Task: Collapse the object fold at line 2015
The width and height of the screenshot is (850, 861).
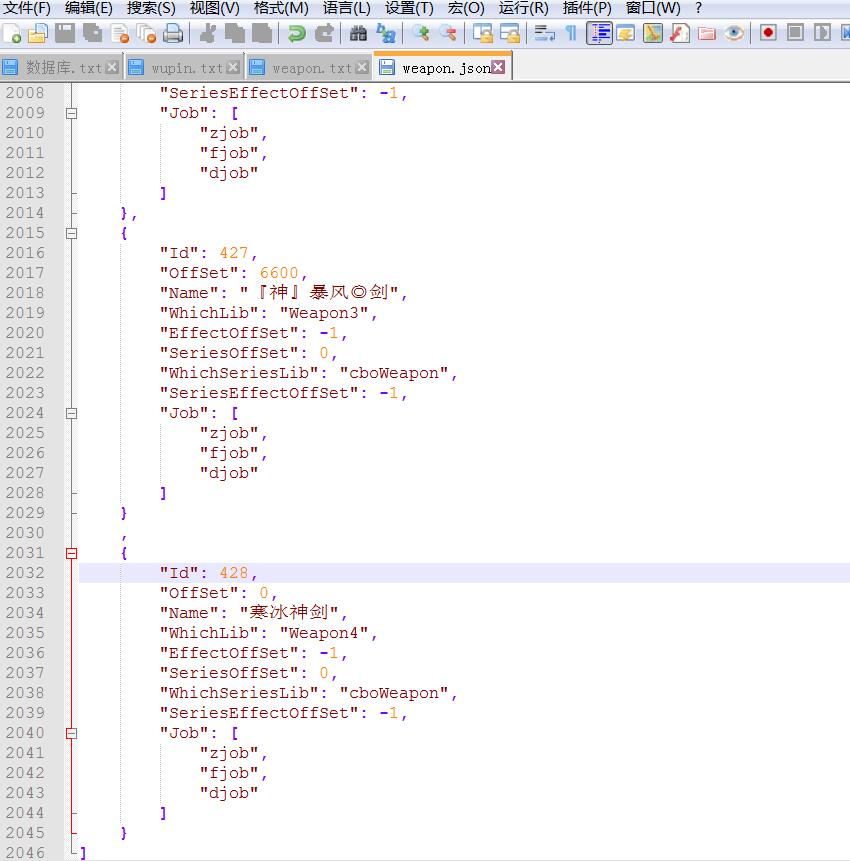Action: click(x=71, y=233)
